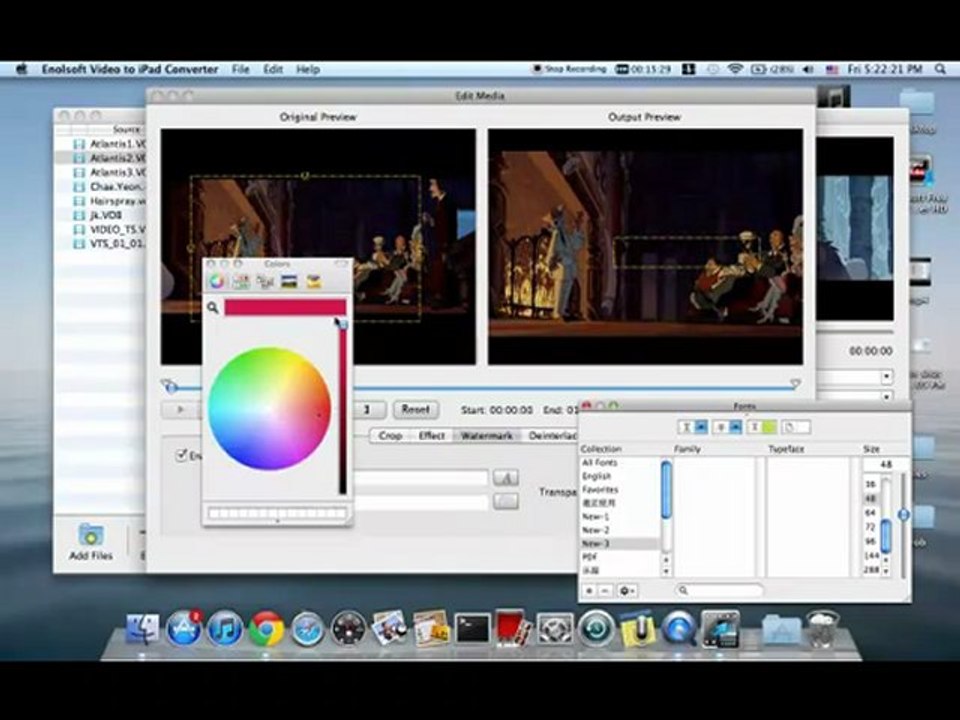The height and width of the screenshot is (720, 960).
Task: Click the current red color swatch bar
Action: [285, 307]
